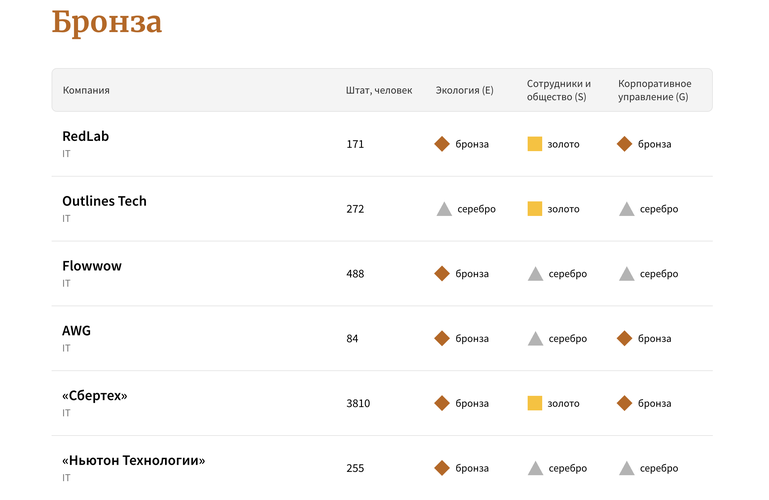Click the «Экология (E)» column header

click(465, 90)
